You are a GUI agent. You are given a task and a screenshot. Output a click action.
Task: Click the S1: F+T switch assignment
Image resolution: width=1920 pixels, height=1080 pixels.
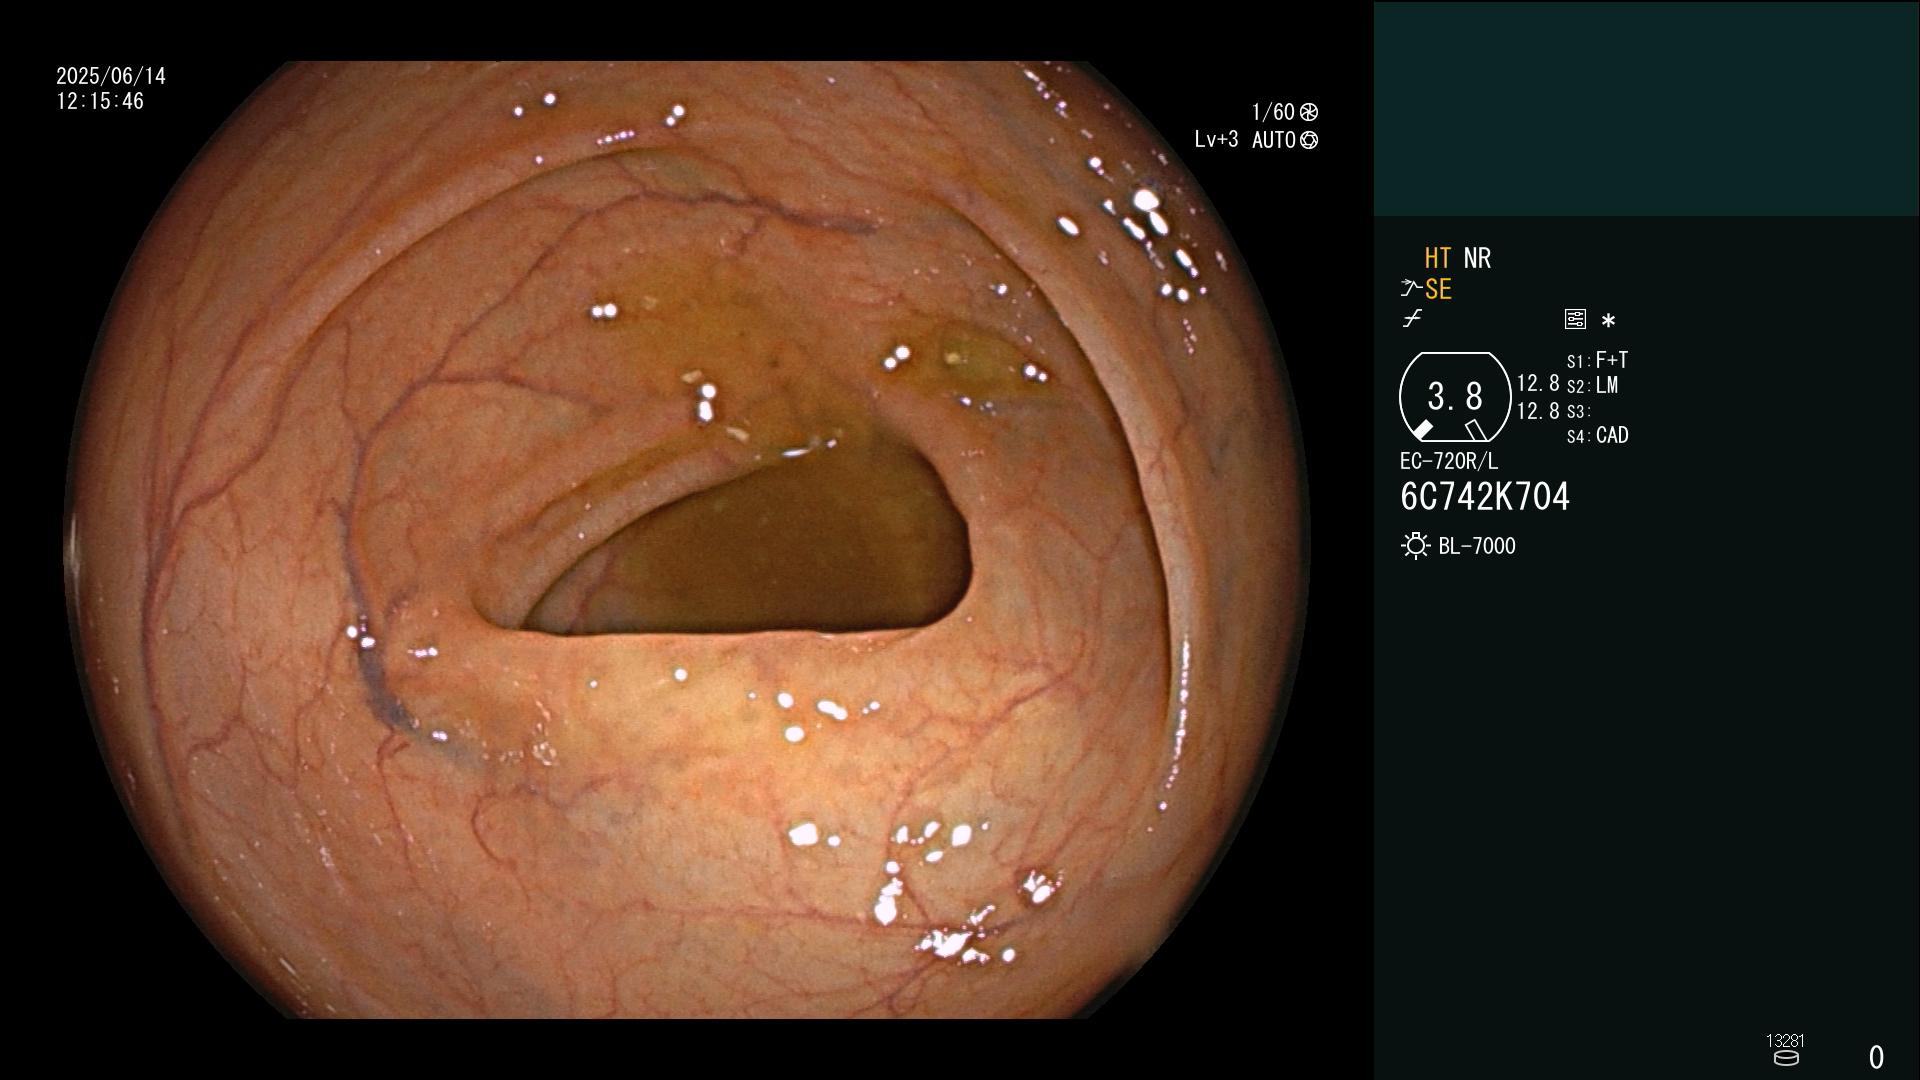tap(1597, 360)
